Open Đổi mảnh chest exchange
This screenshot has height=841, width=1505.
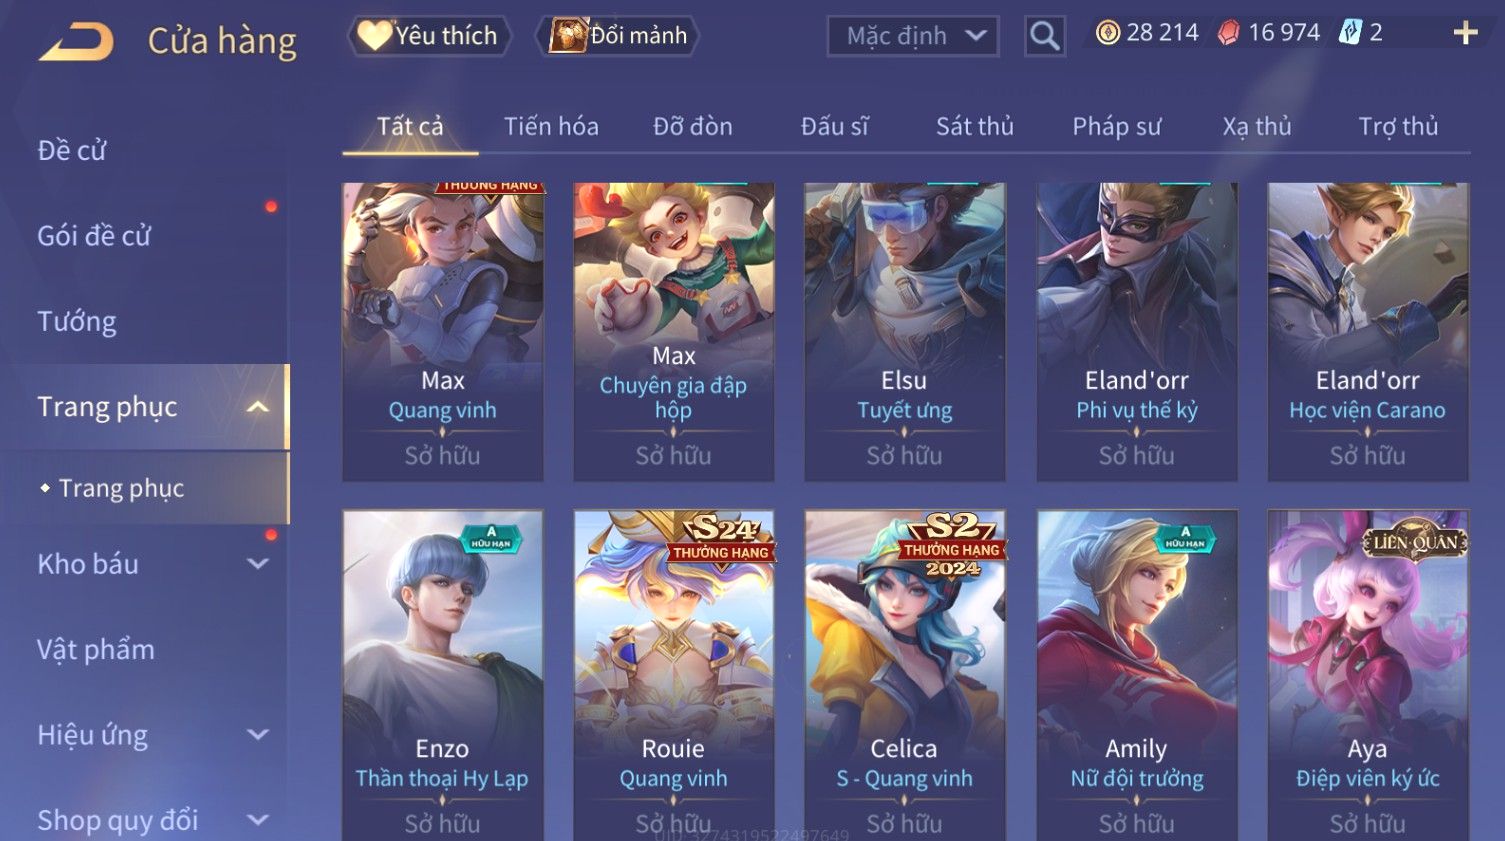tap(618, 36)
